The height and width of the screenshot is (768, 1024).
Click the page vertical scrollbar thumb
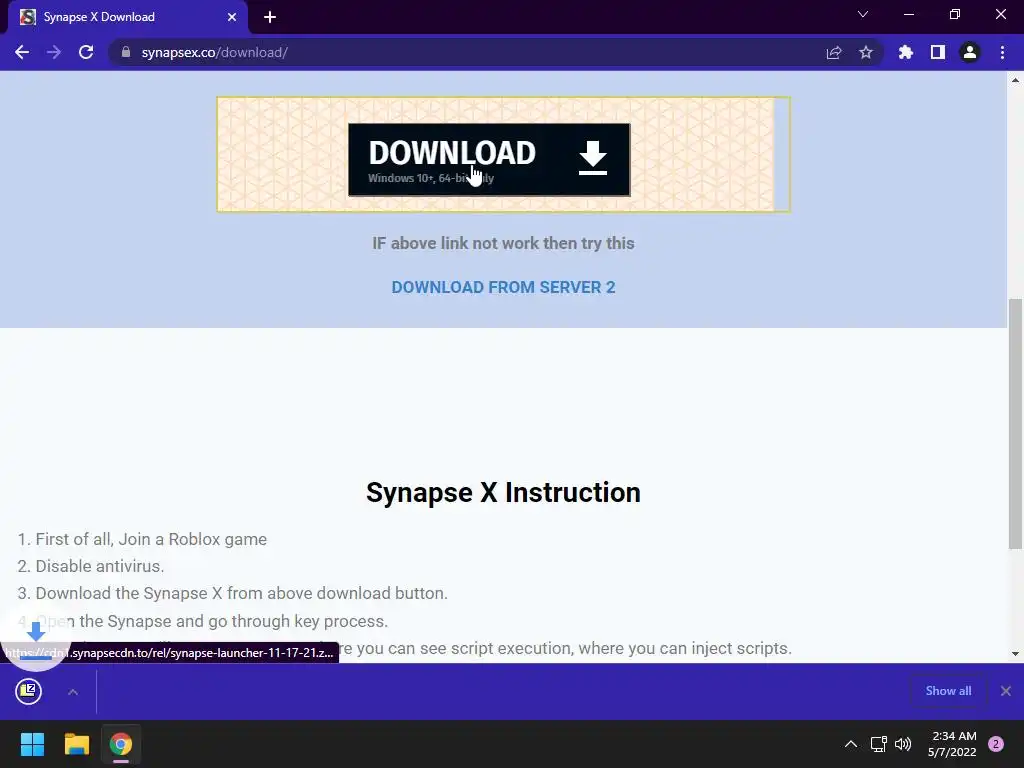[1016, 423]
